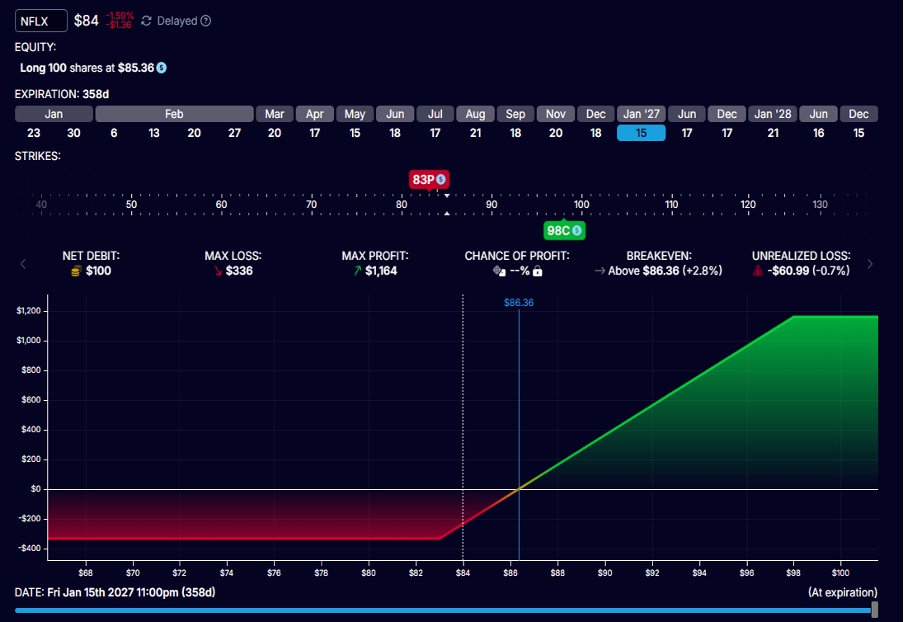Click the NFLX ticker symbol input field
The image size is (904, 622).
coord(42,21)
